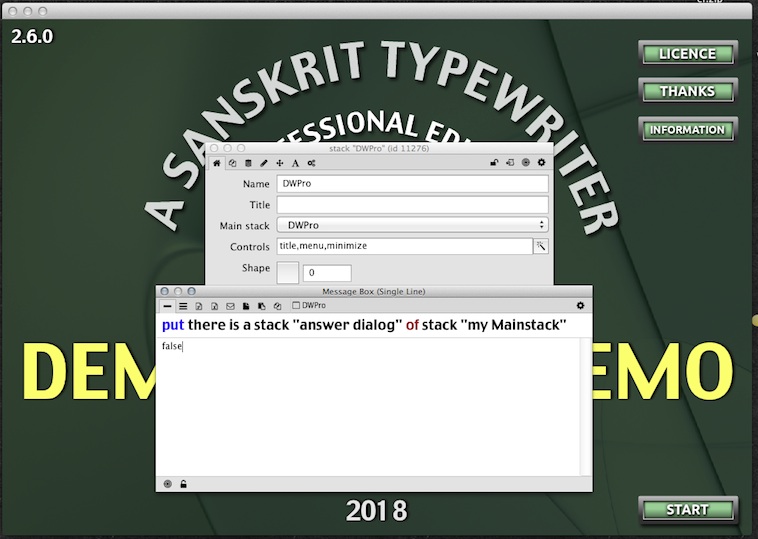Click the Message Box (Single Line) title bar
Image resolution: width=758 pixels, height=539 pixels.
click(374, 291)
